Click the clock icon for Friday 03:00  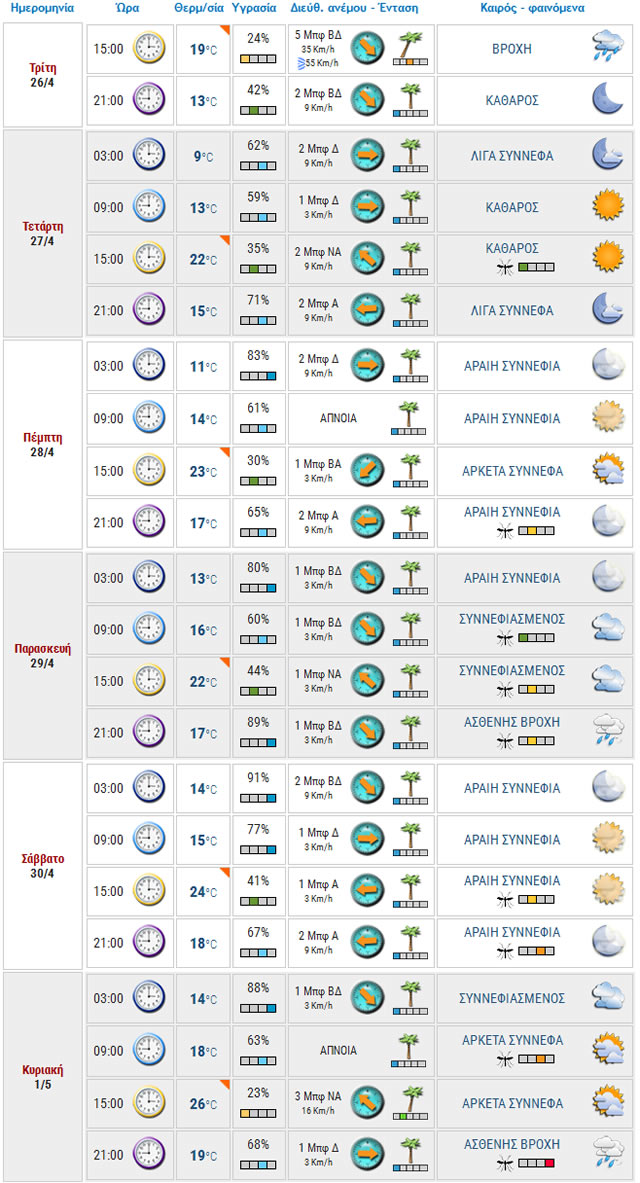point(149,576)
